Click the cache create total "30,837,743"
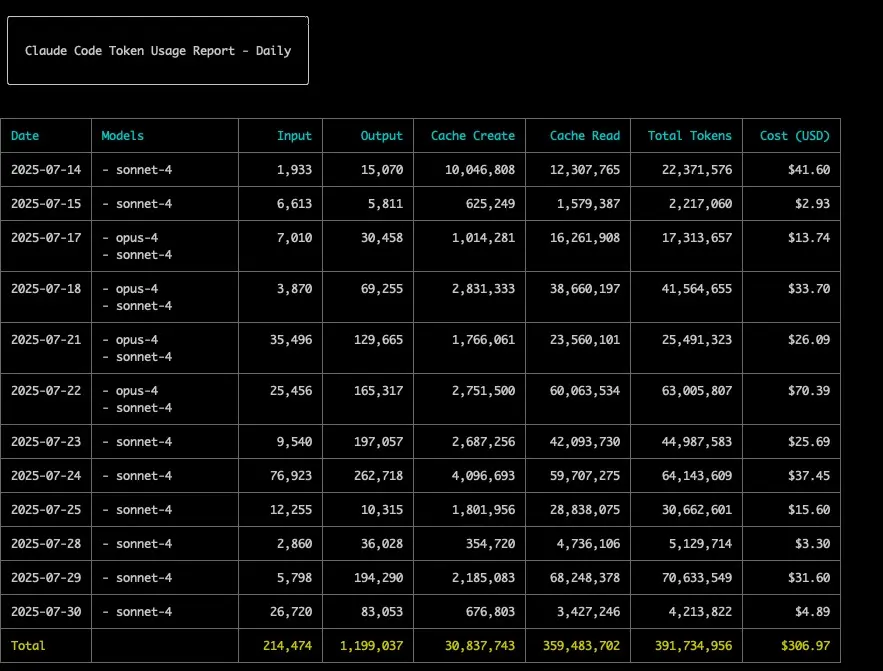Image resolution: width=883 pixels, height=671 pixels. click(480, 646)
